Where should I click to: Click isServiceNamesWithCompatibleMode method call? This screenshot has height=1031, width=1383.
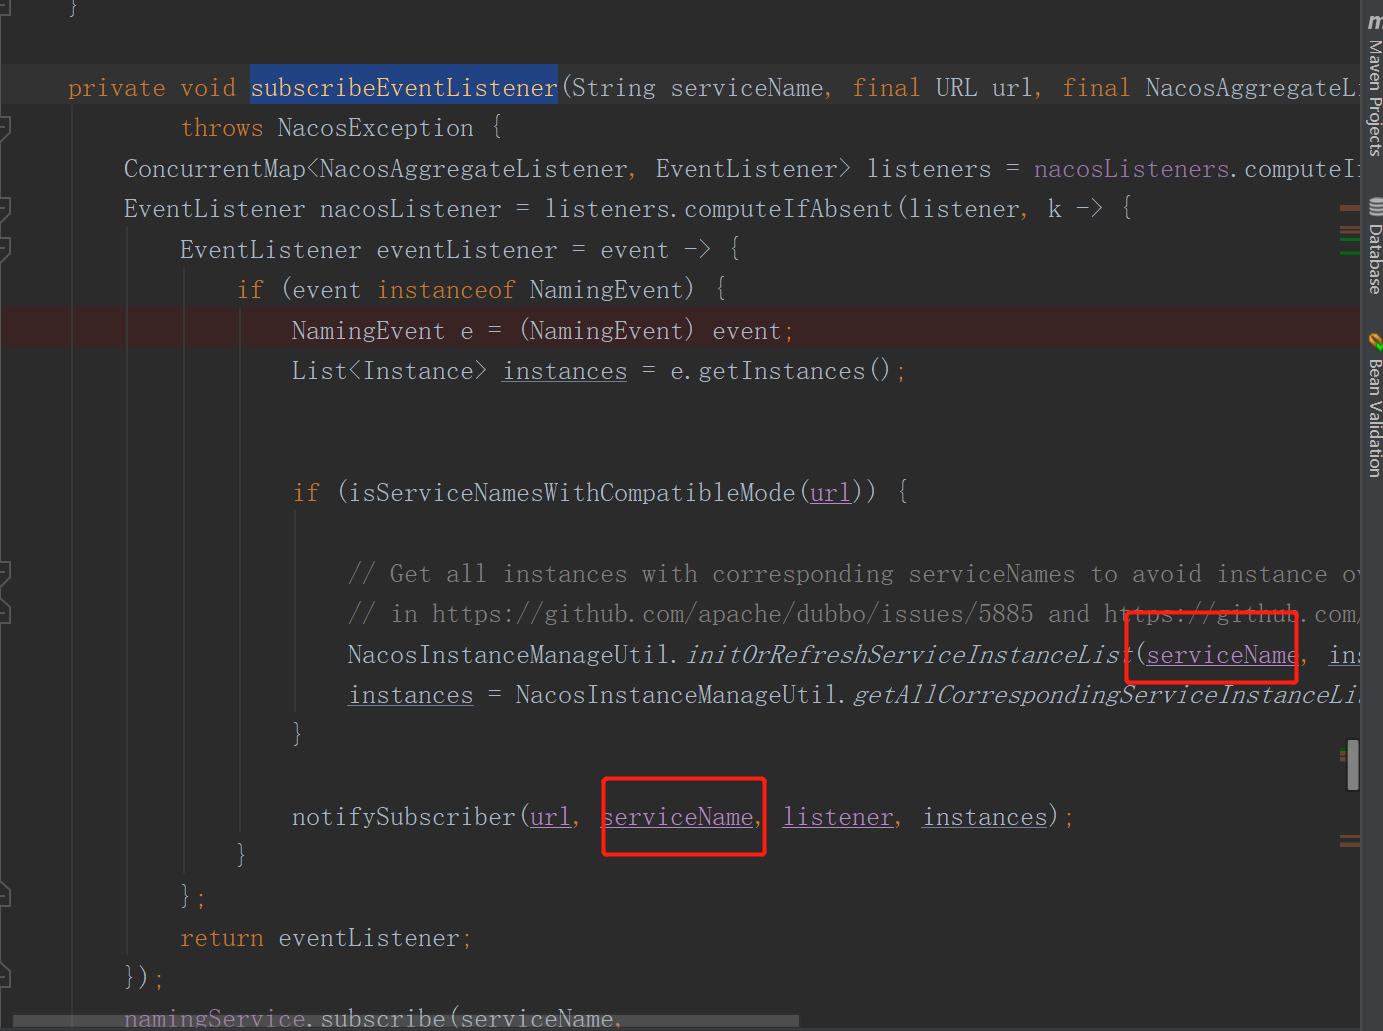572,493
